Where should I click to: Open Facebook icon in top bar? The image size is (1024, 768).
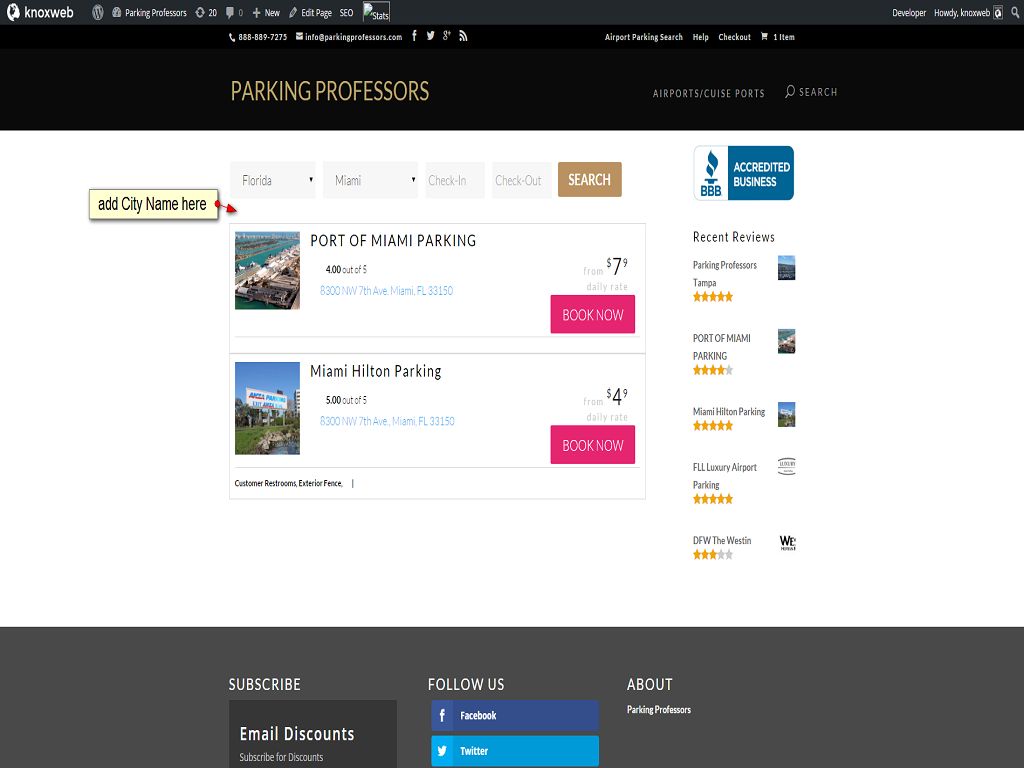pyautogui.click(x=414, y=36)
